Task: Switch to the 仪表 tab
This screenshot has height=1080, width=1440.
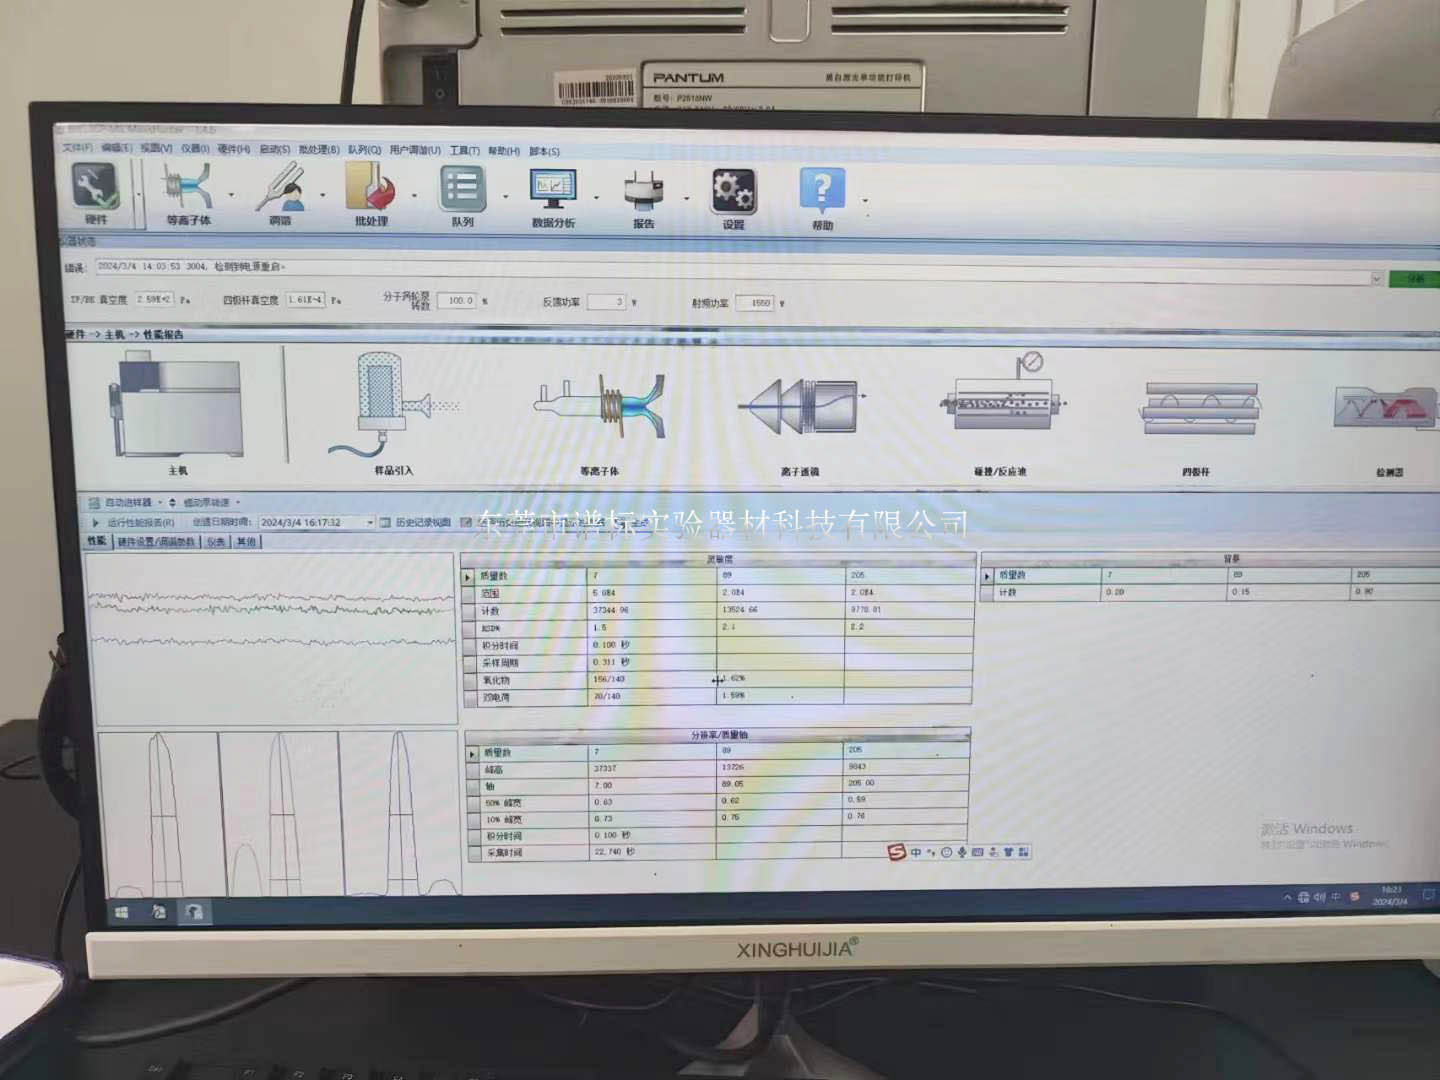Action: [x=216, y=542]
